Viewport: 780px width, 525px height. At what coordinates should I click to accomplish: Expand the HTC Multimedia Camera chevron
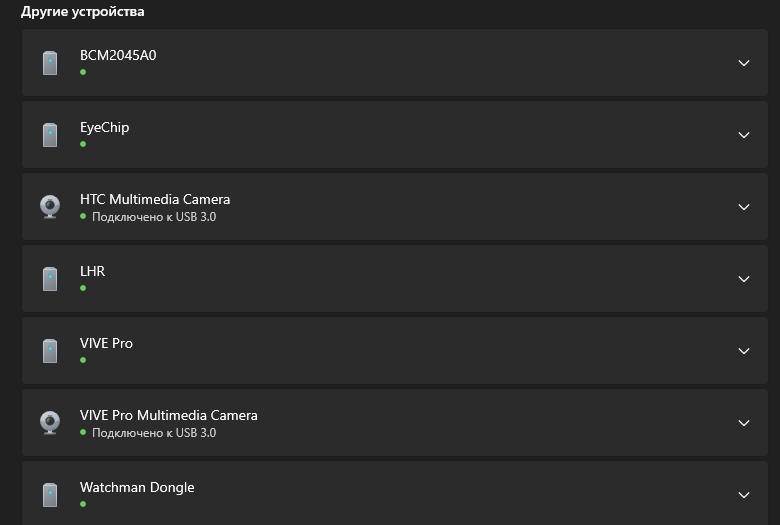point(743,207)
